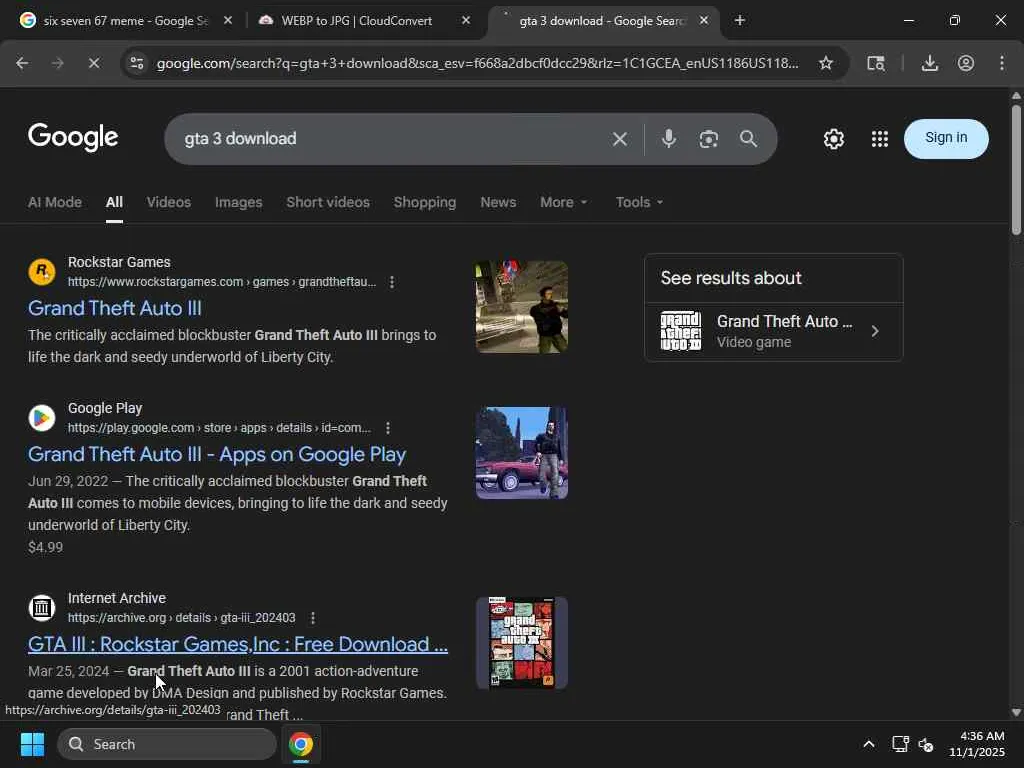Switch to six seven 67 meme browser tab
This screenshot has height=768, width=1024.
coord(124,20)
